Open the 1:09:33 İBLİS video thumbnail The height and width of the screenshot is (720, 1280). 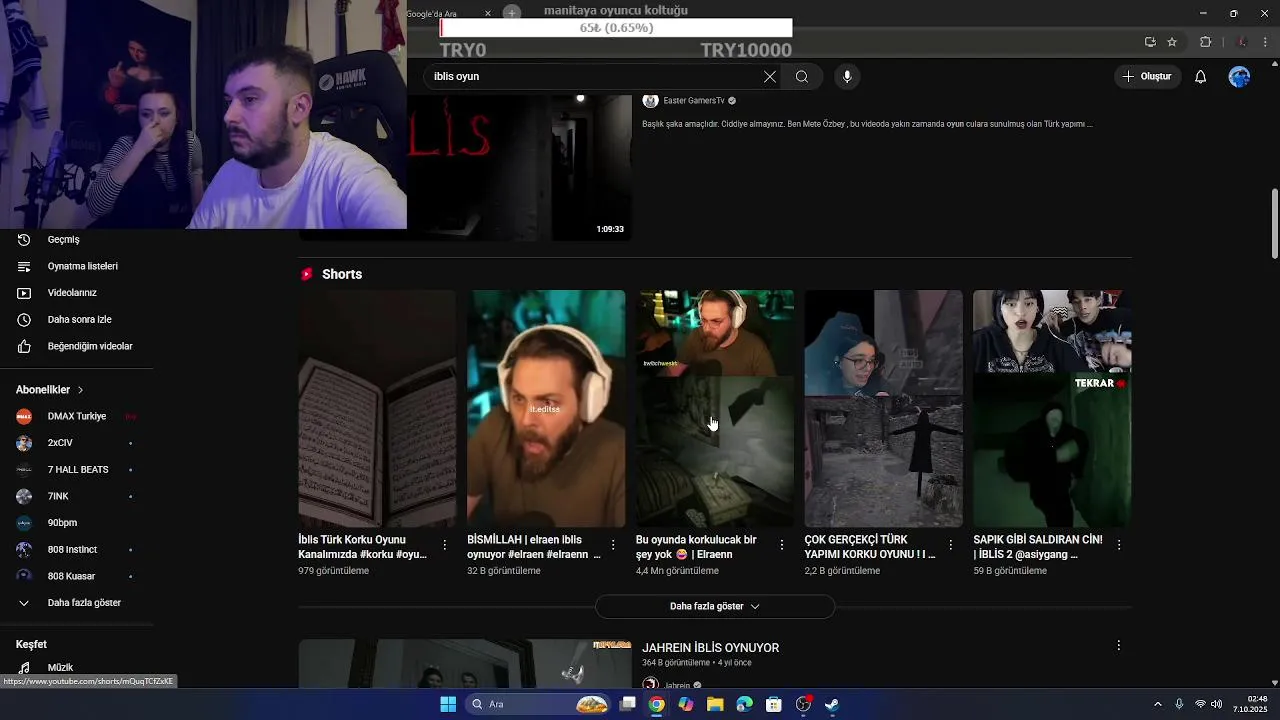pyautogui.click(x=520, y=167)
